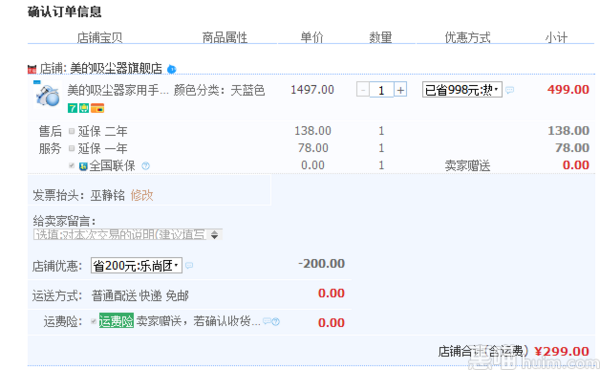
Task: Click the 店铺宝贝 column header
Action: [x=99, y=37]
